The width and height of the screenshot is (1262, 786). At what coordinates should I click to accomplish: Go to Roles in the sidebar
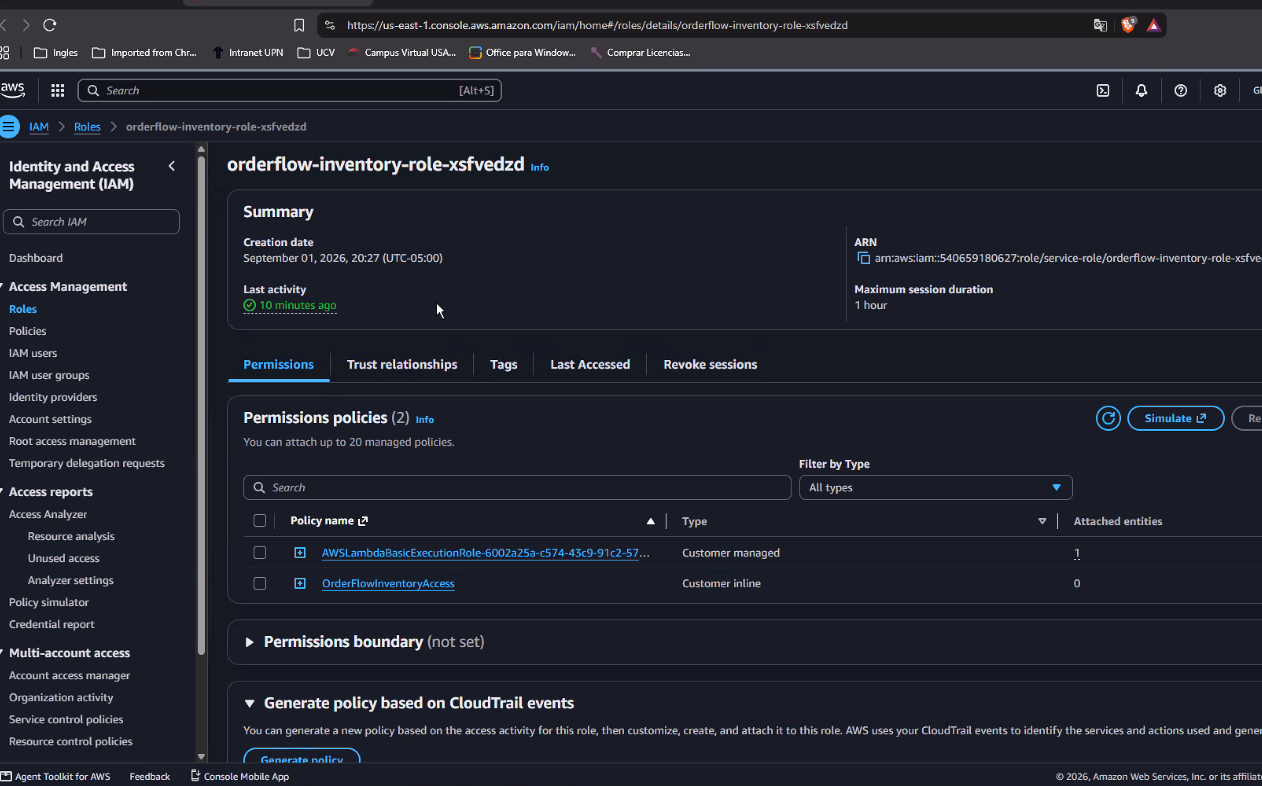point(23,309)
